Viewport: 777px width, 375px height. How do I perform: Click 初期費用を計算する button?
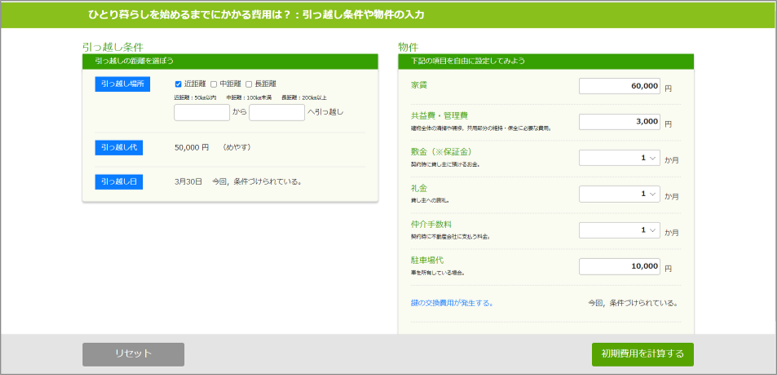click(x=643, y=354)
